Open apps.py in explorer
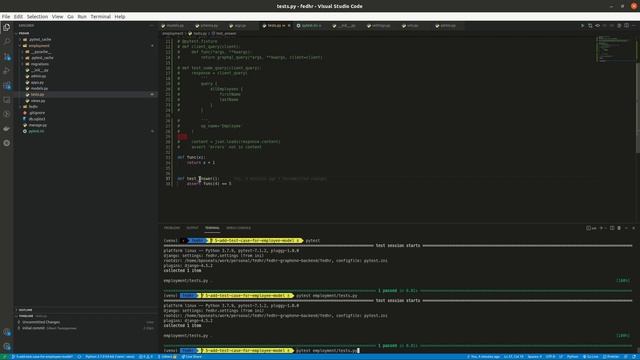640x360 pixels. point(37,82)
